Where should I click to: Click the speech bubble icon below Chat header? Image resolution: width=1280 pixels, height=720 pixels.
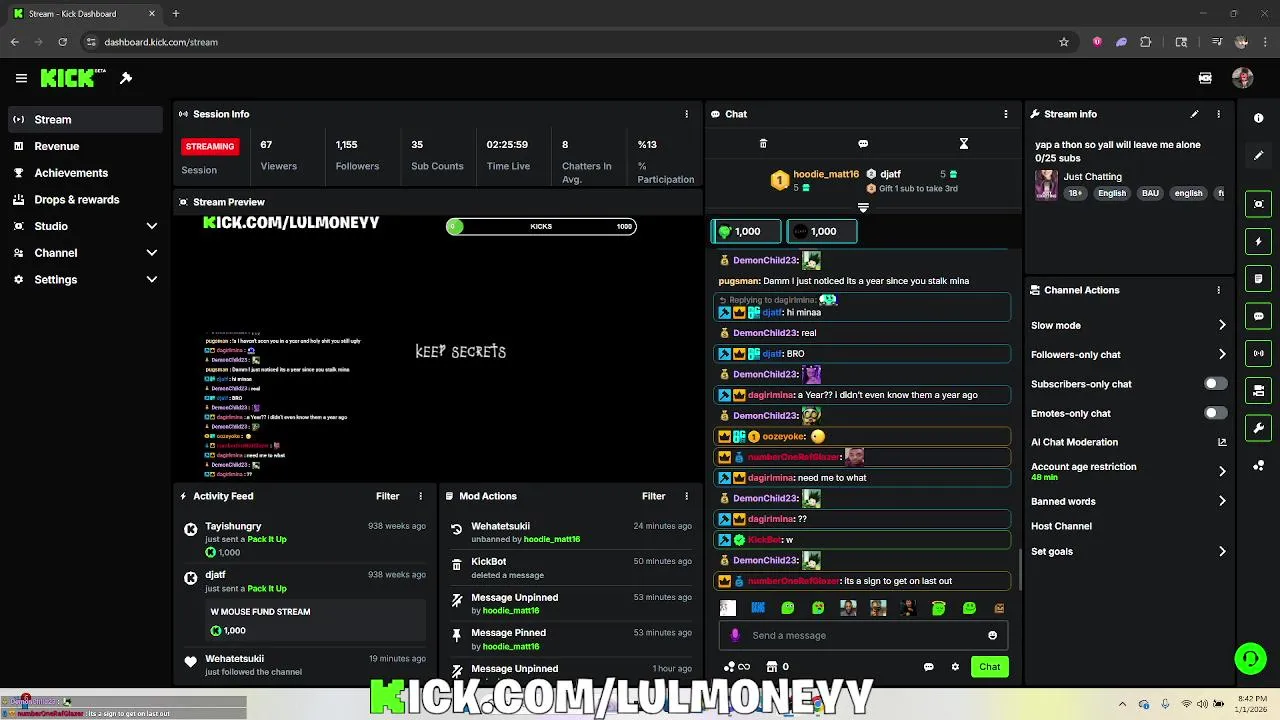(x=863, y=144)
